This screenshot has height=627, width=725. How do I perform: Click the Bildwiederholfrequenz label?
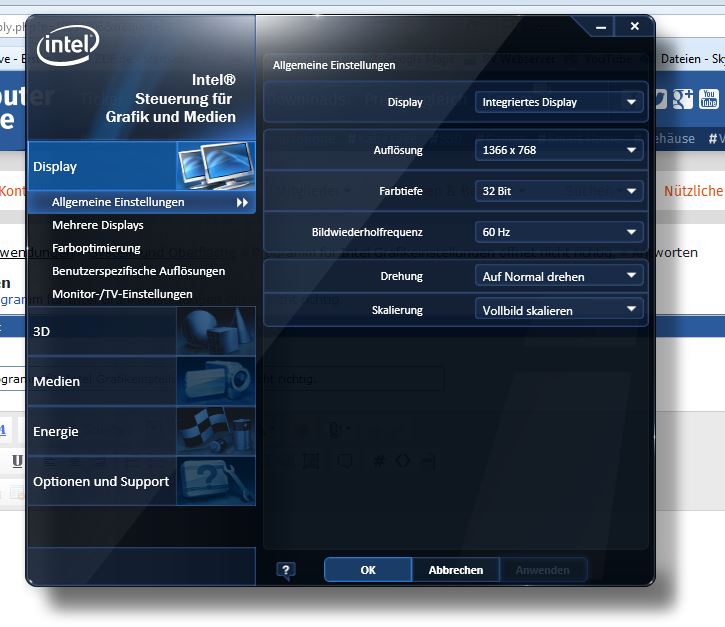click(367, 232)
